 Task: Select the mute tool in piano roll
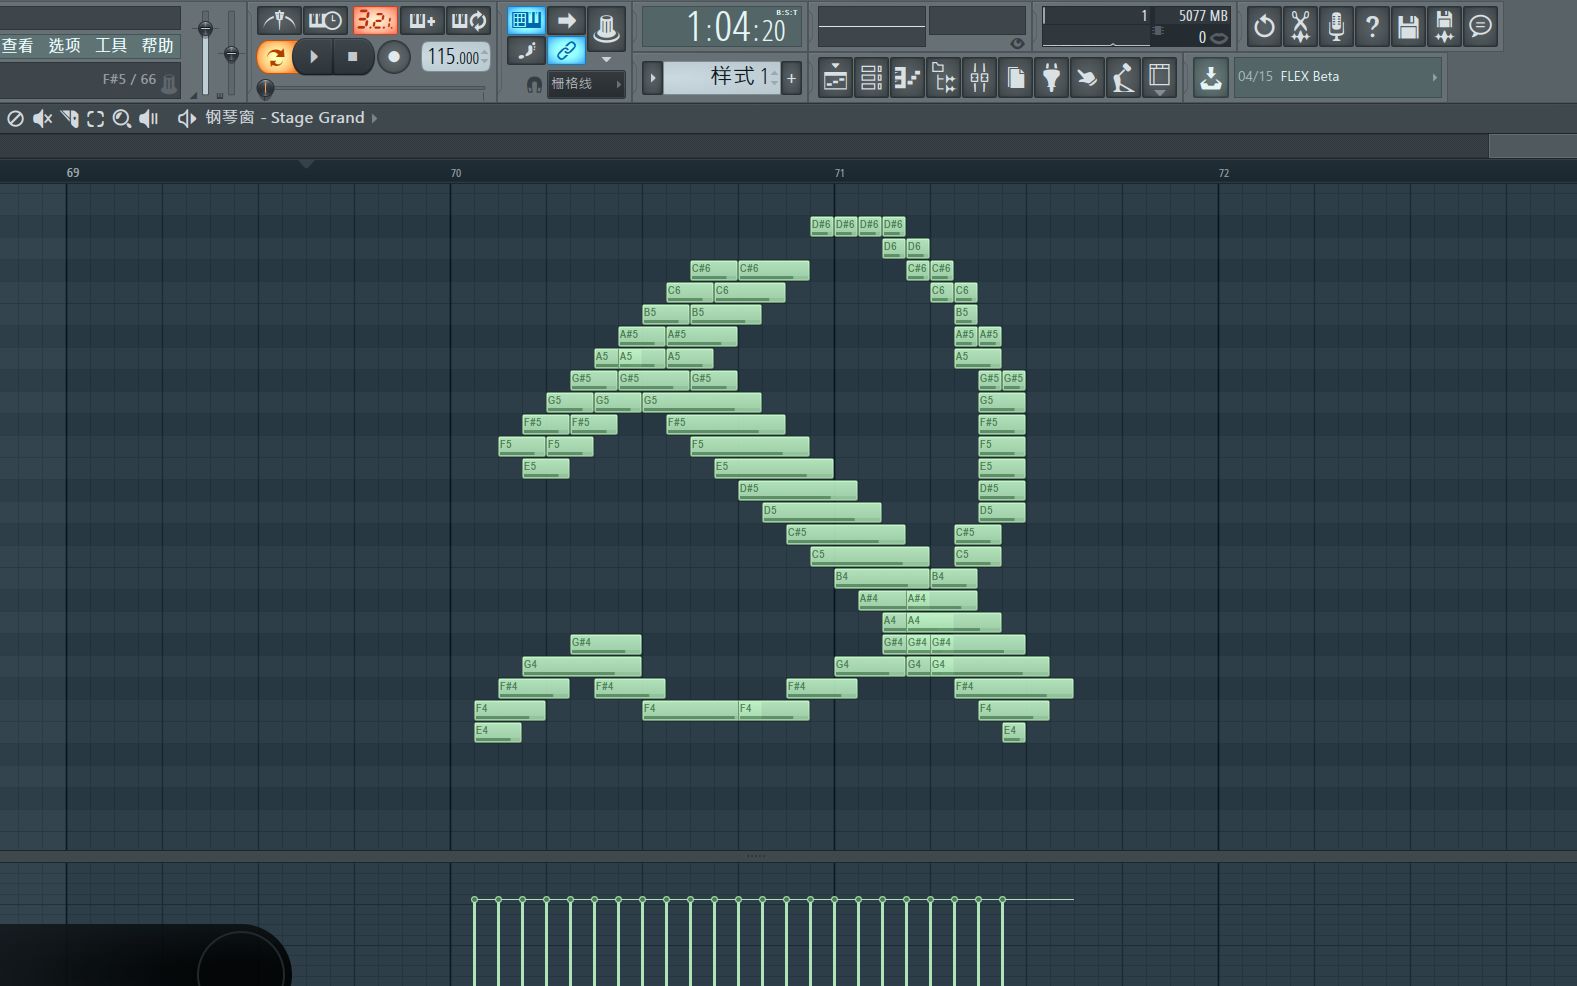click(42, 118)
